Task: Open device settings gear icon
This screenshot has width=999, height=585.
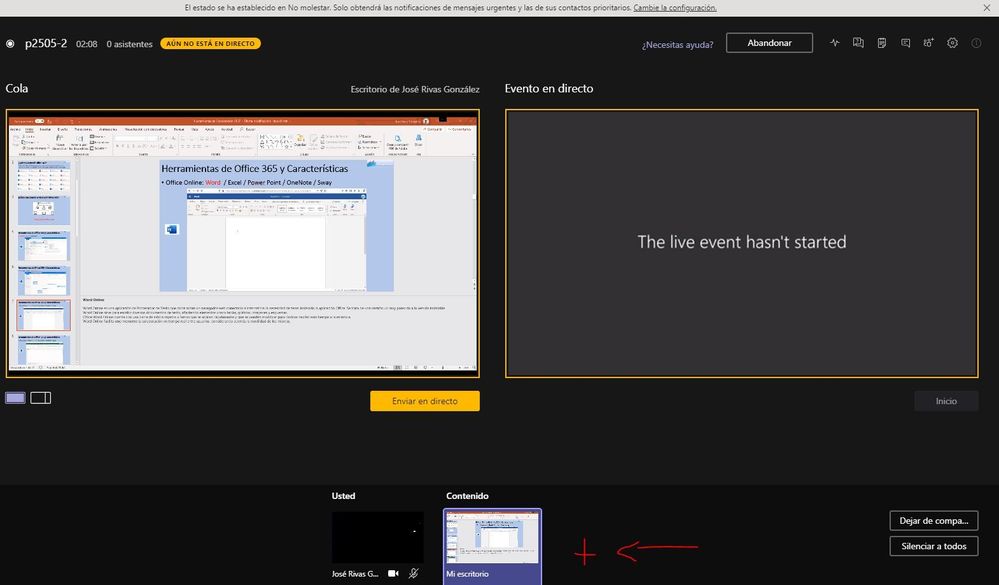Action: pyautogui.click(x=952, y=43)
